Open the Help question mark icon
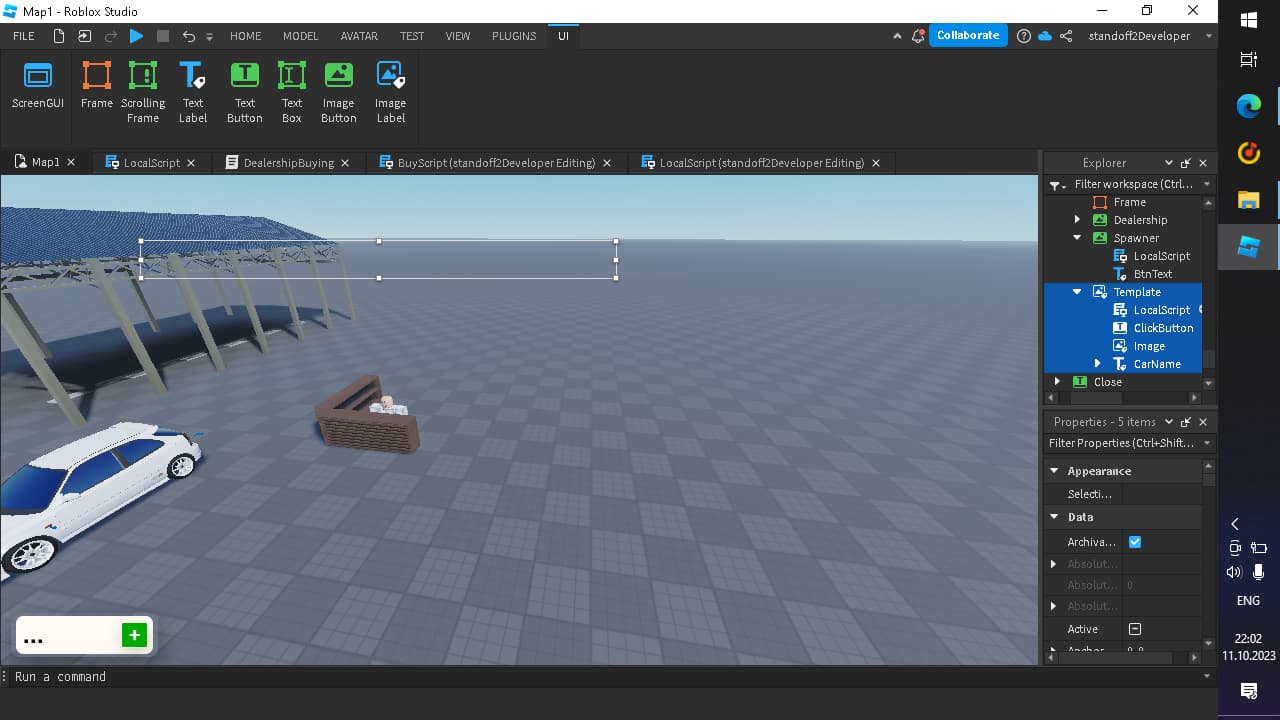 (1023, 36)
